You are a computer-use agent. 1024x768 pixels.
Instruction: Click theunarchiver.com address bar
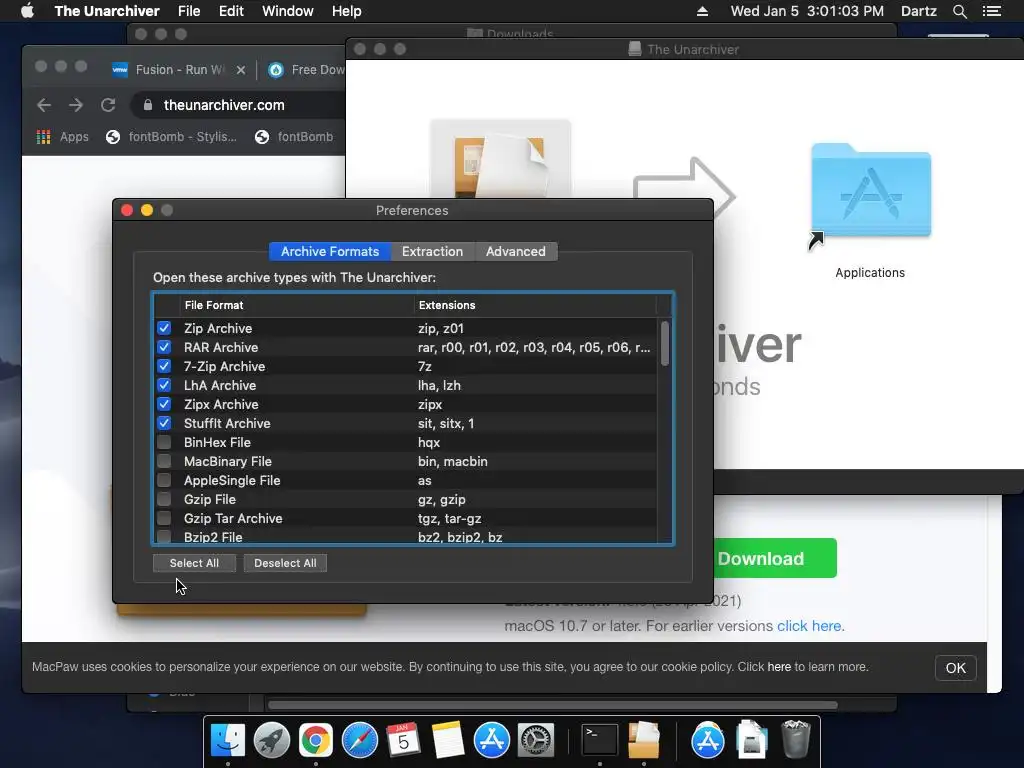(239, 105)
